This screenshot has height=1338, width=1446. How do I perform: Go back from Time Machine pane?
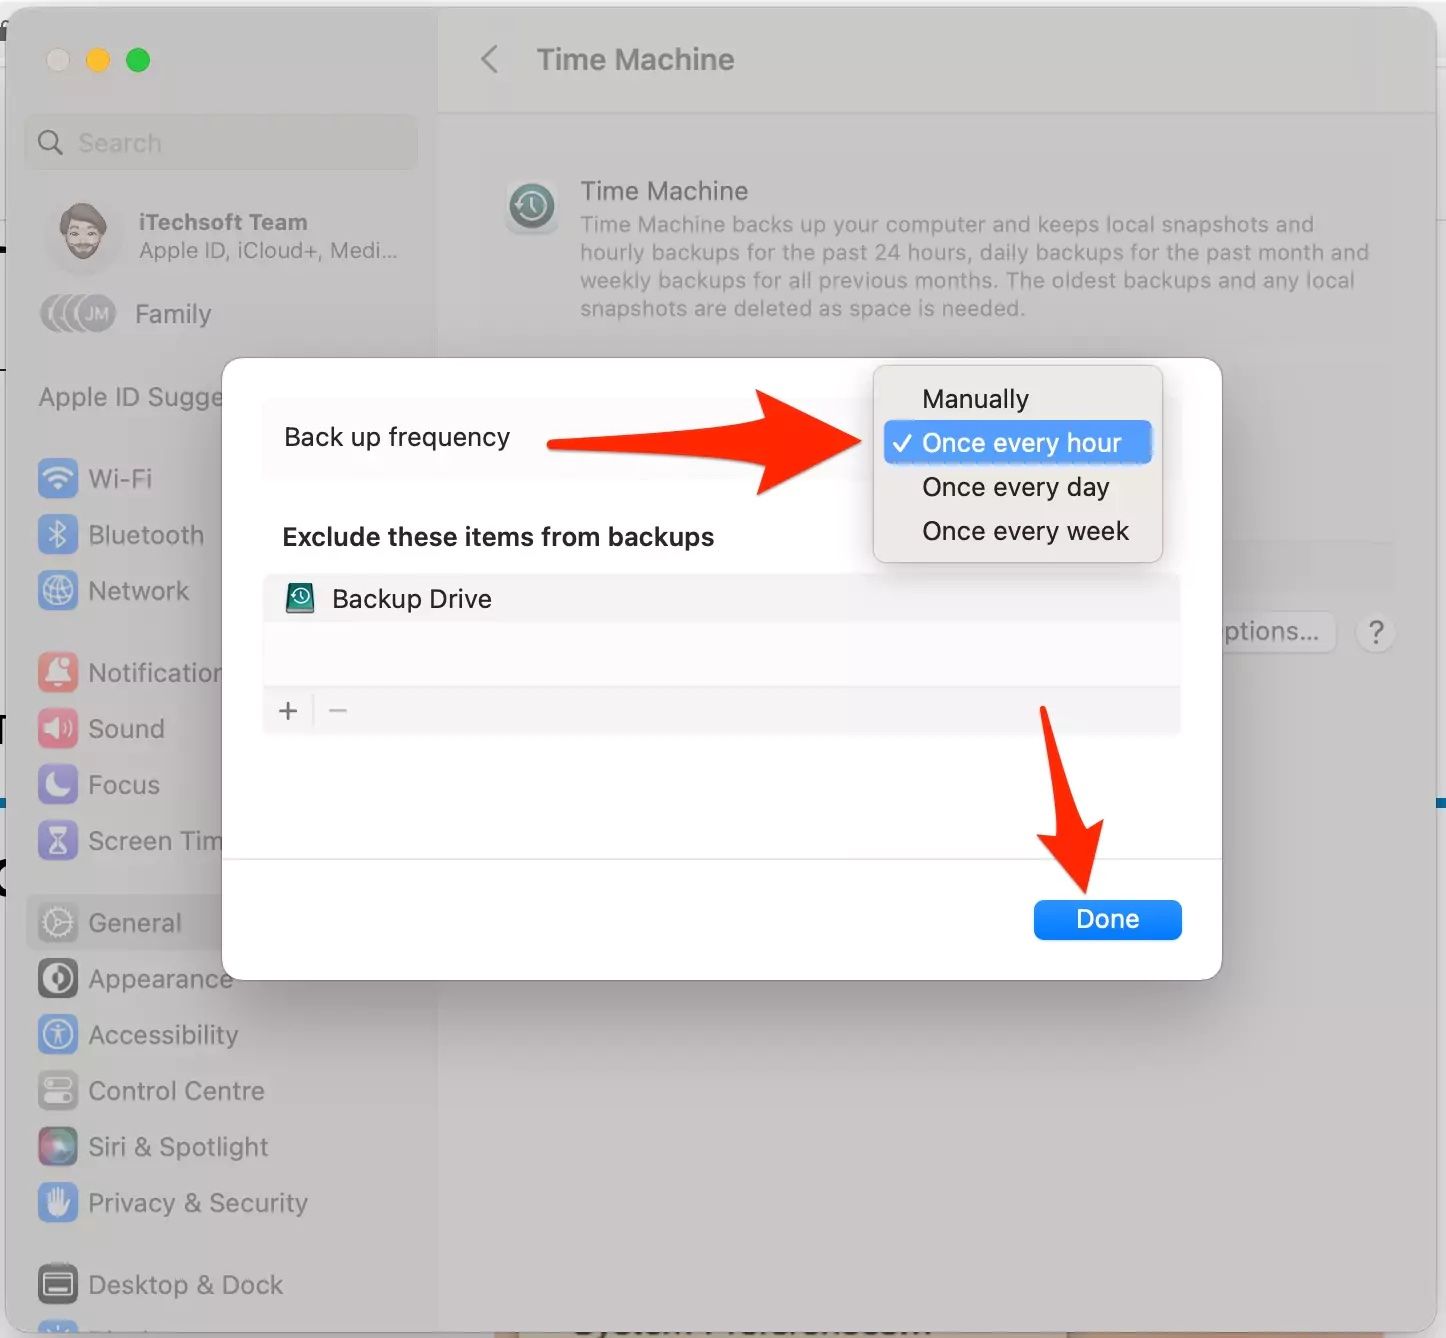(x=489, y=60)
